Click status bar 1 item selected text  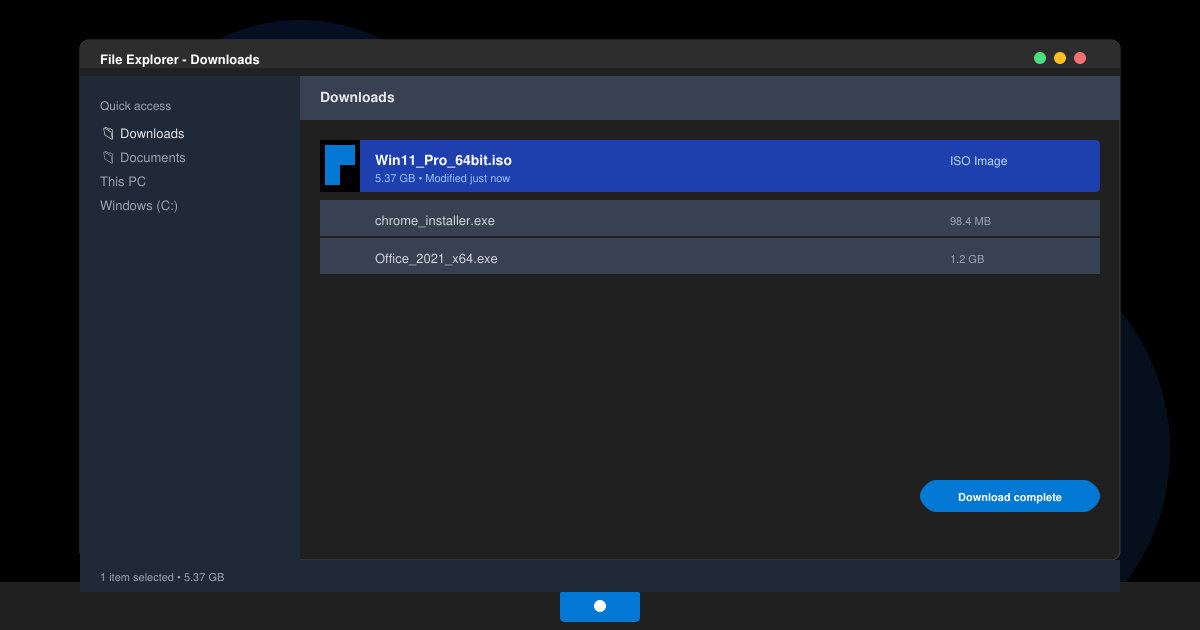coord(162,578)
